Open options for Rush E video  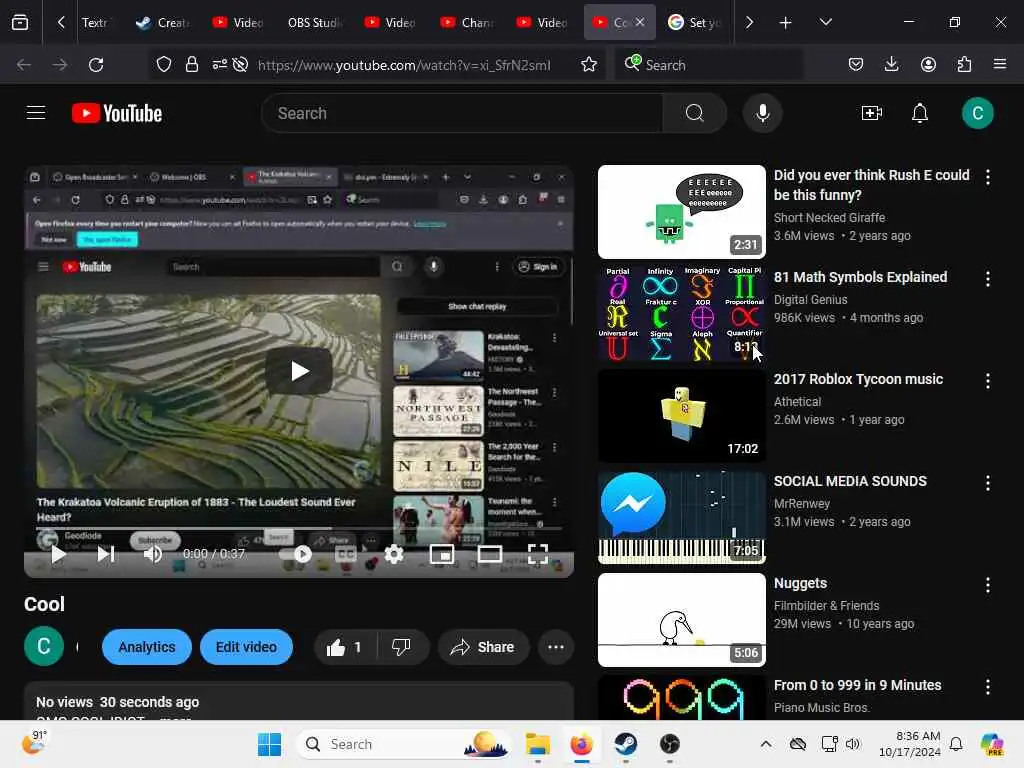point(987,177)
